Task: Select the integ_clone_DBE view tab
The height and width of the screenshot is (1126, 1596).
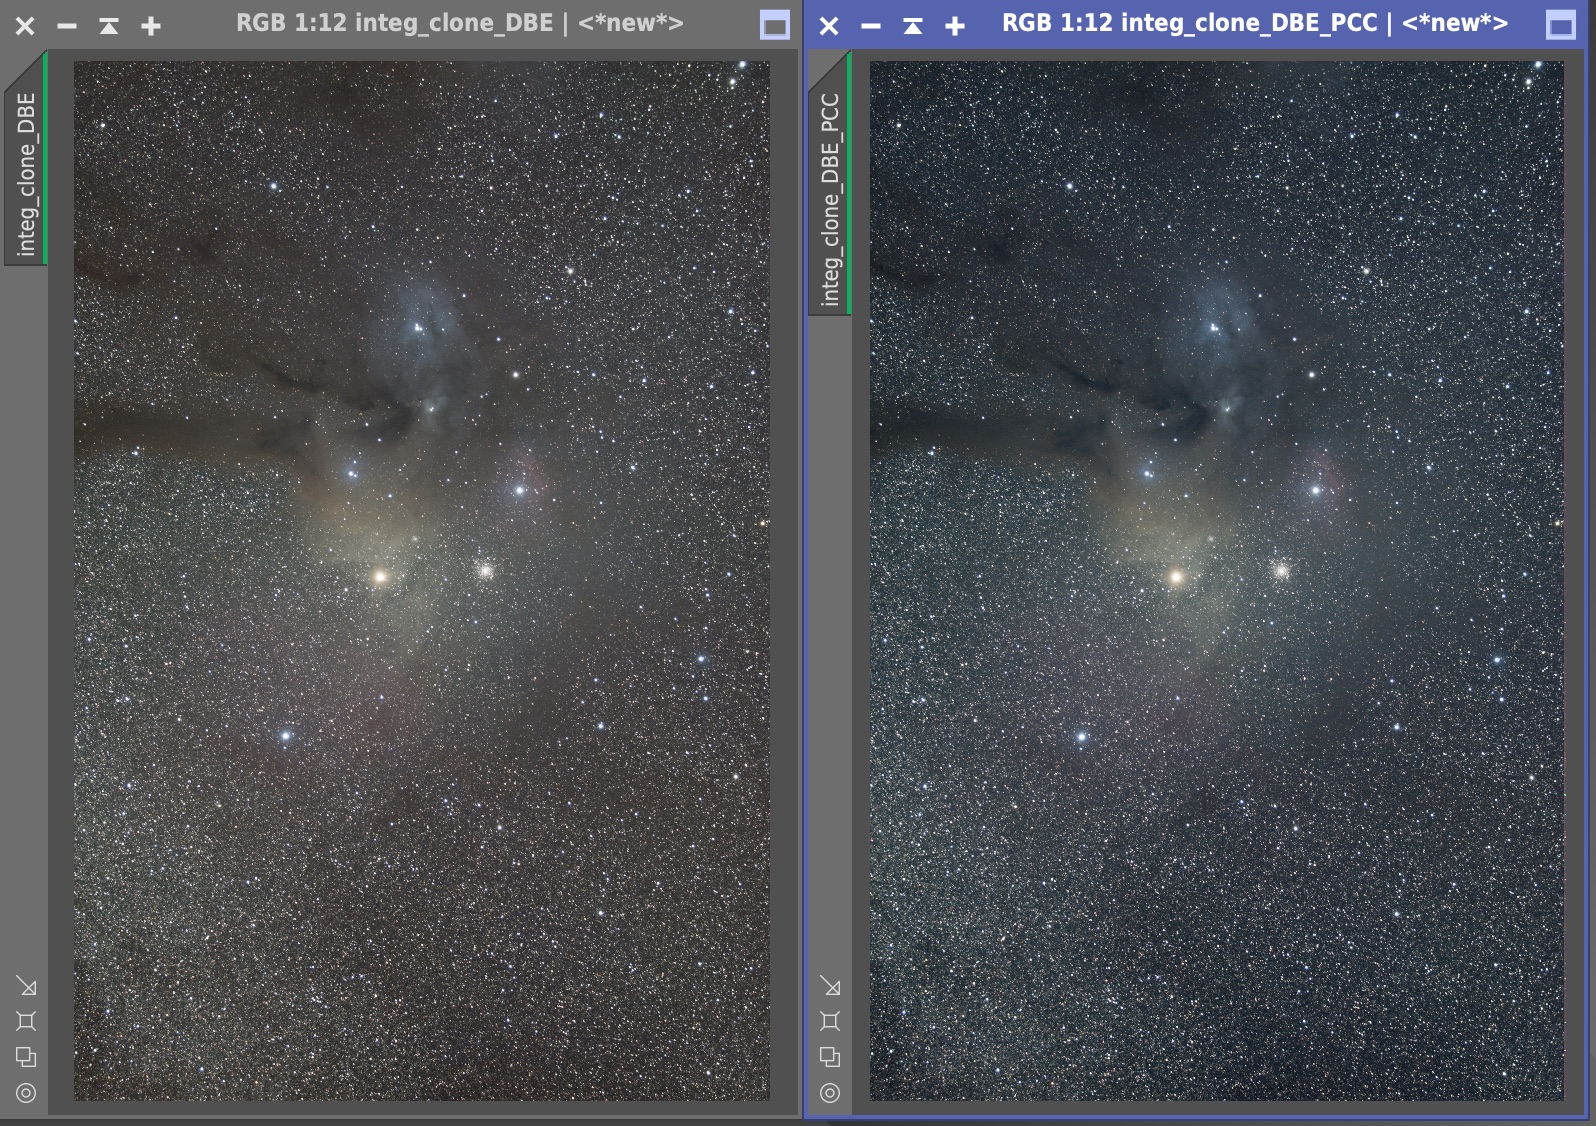Action: (x=26, y=174)
